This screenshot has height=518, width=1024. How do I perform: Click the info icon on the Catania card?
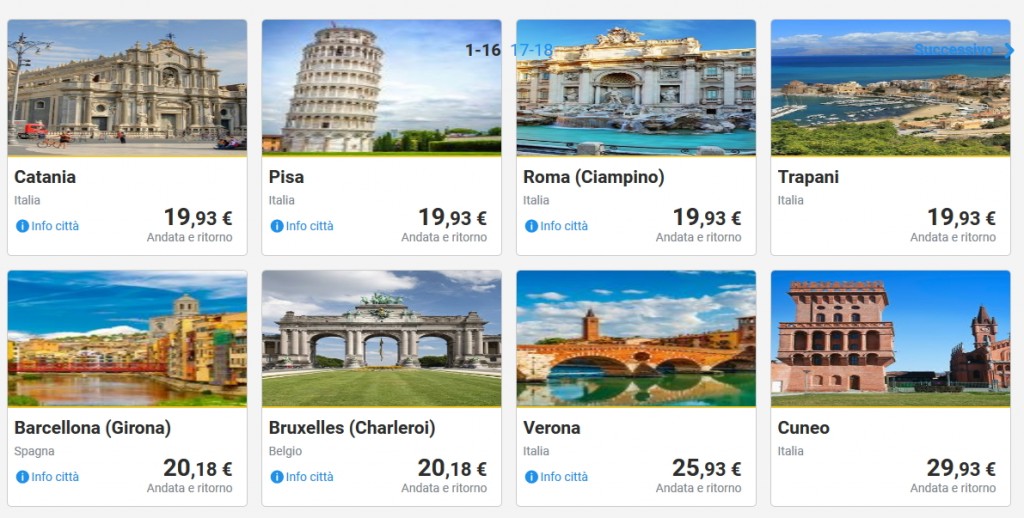point(22,226)
